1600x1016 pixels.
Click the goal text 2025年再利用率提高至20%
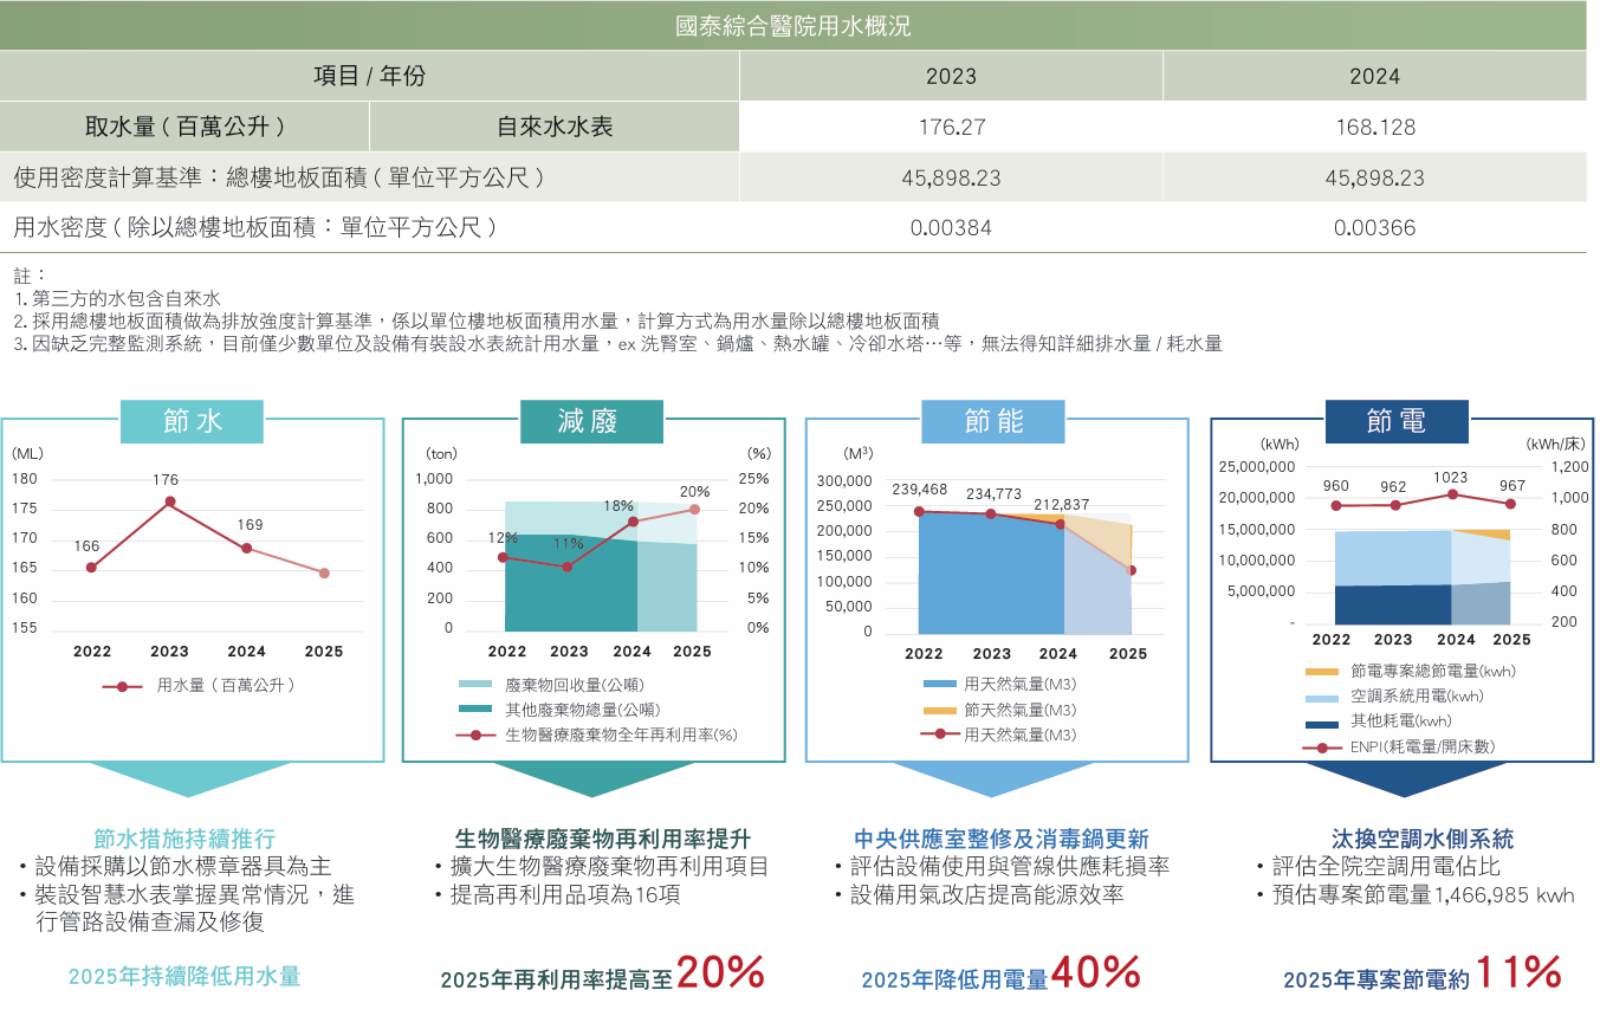point(603,973)
